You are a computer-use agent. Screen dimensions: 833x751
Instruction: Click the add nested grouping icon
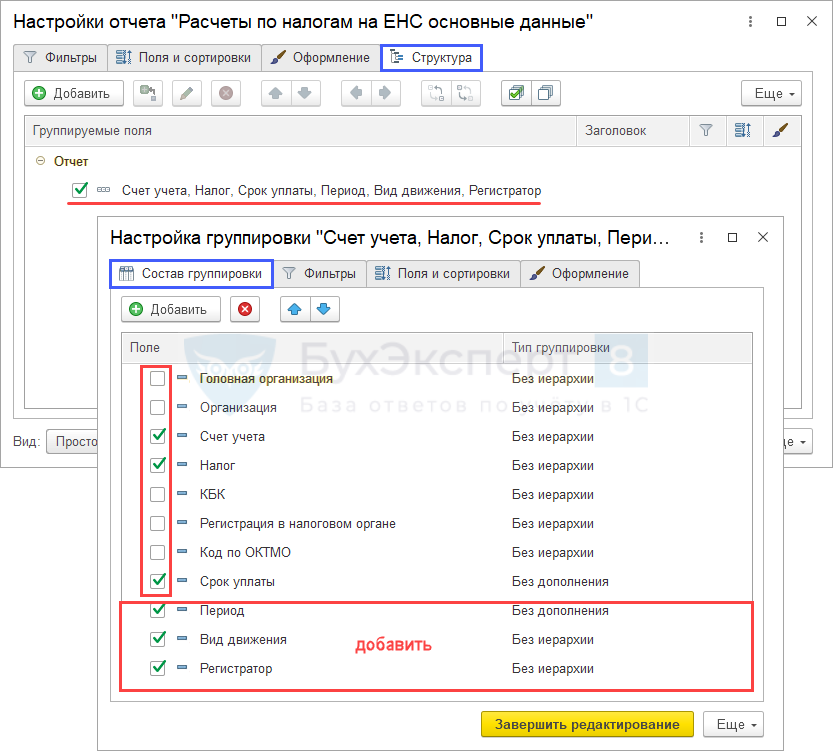click(148, 93)
